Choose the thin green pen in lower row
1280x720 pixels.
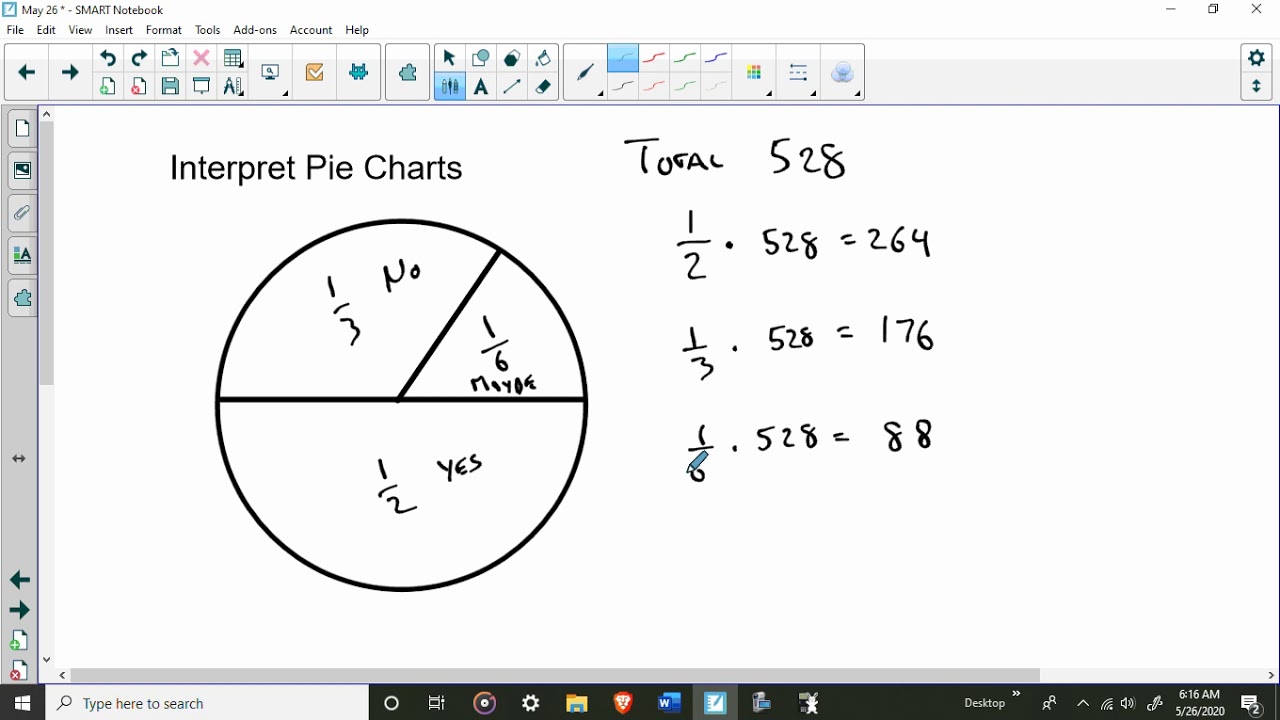(685, 87)
